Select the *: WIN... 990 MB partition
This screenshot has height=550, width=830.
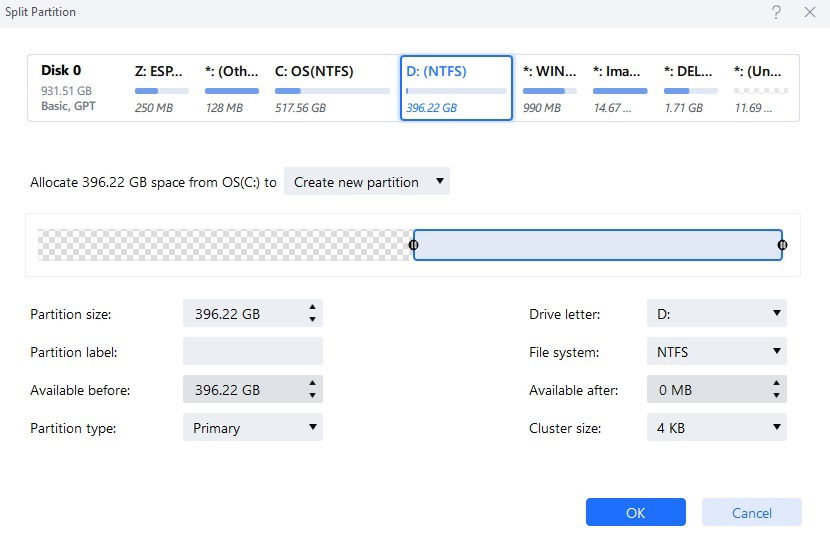[549, 88]
